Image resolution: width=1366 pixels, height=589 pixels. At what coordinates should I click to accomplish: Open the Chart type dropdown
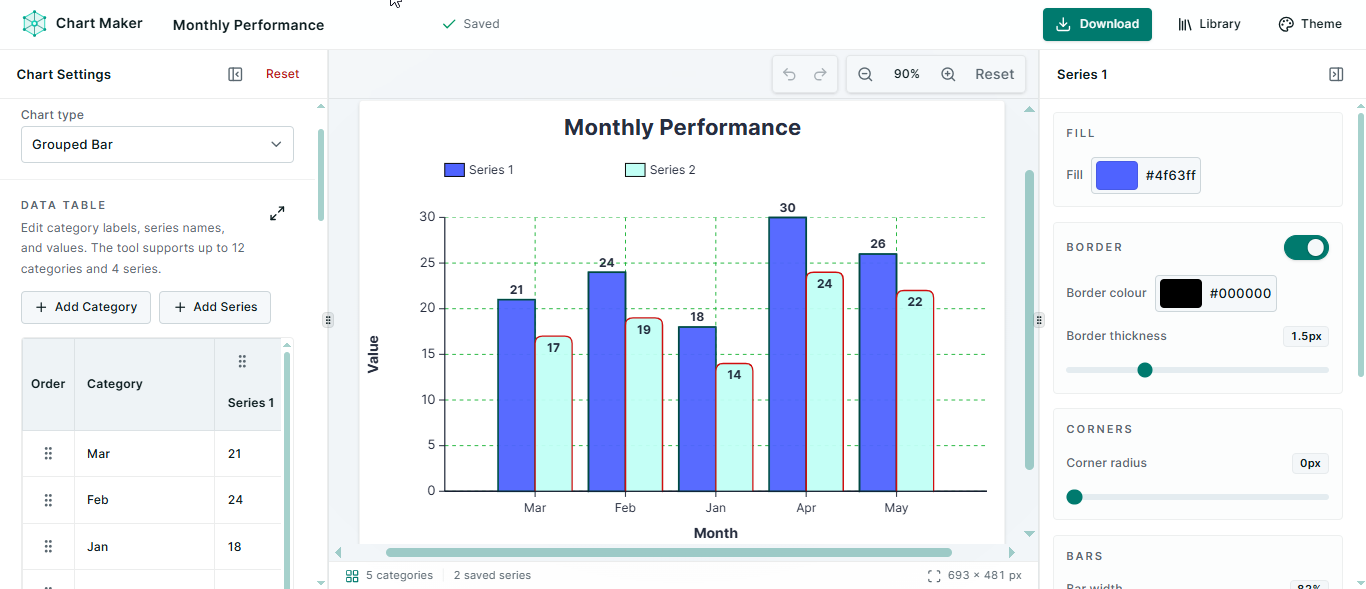click(157, 144)
